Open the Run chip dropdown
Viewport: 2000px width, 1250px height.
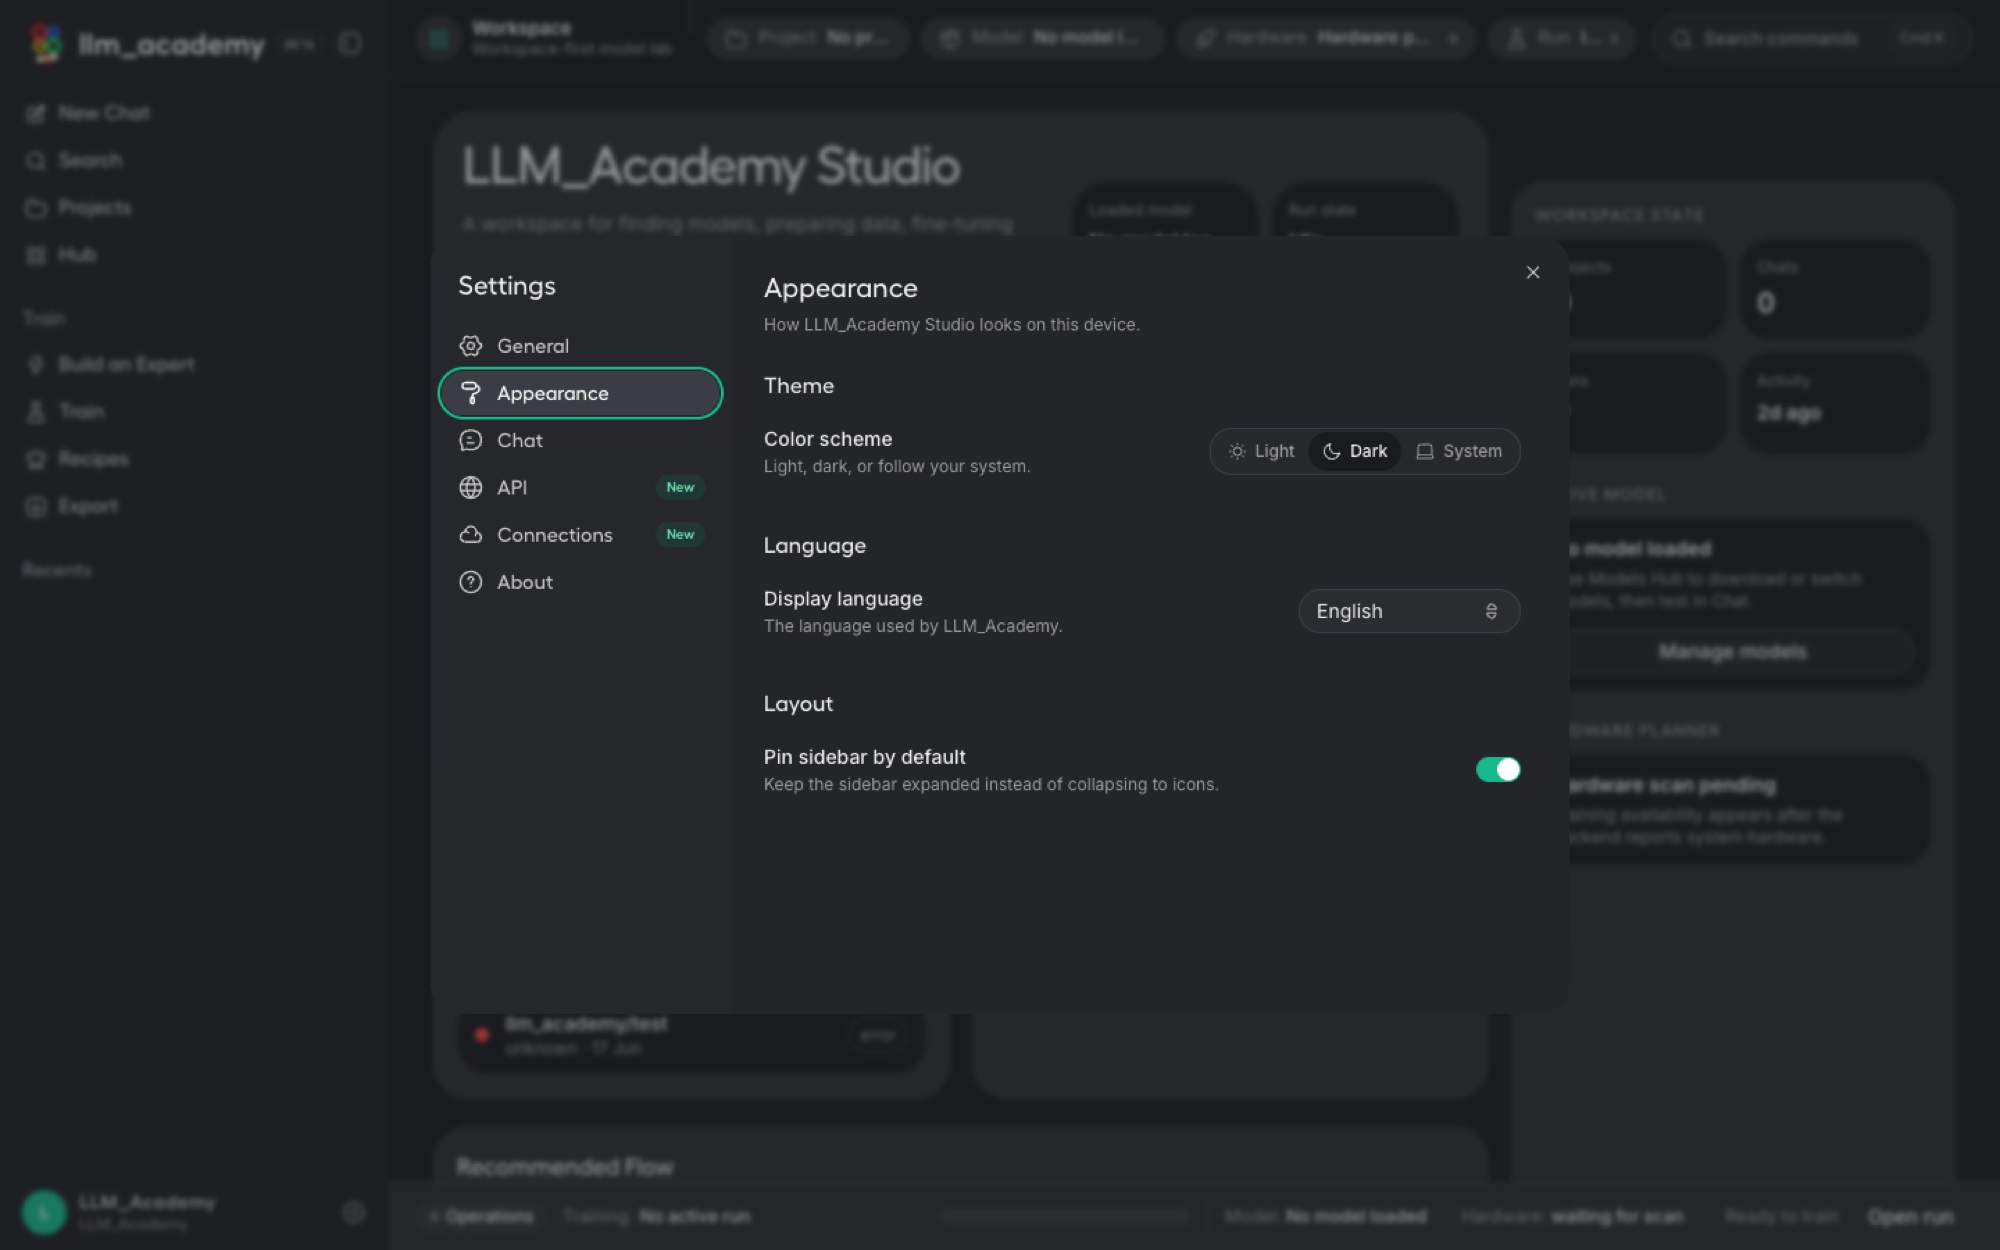point(1562,38)
